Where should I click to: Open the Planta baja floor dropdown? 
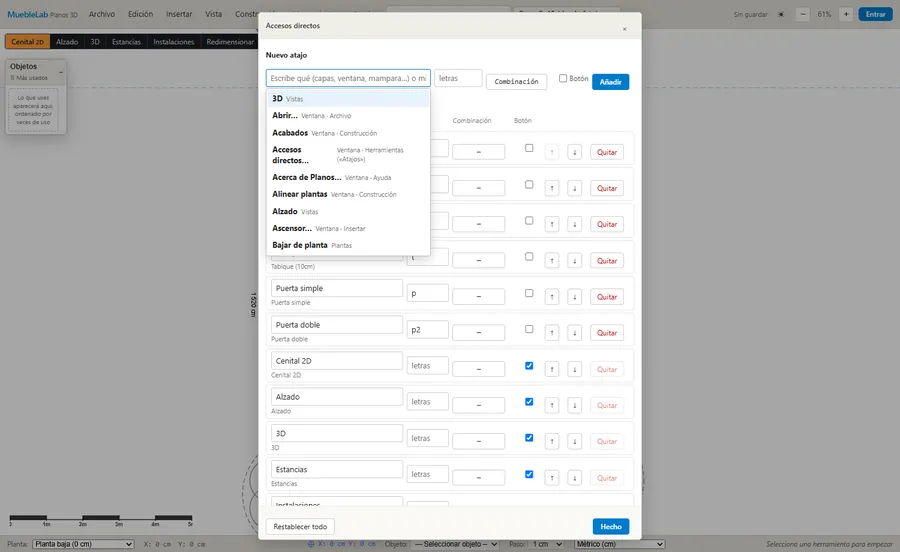coord(83,544)
